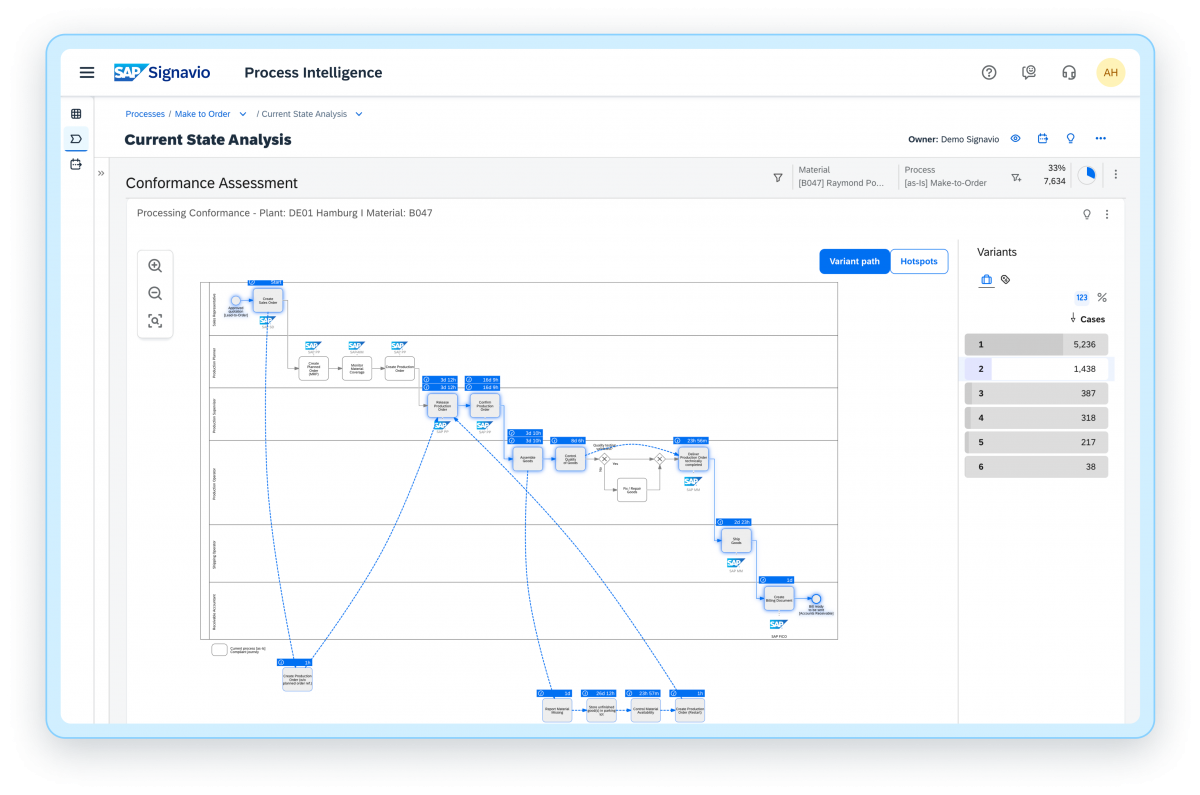Switch to percentage display for variant cases
This screenshot has width=1200, height=795.
click(x=1101, y=297)
